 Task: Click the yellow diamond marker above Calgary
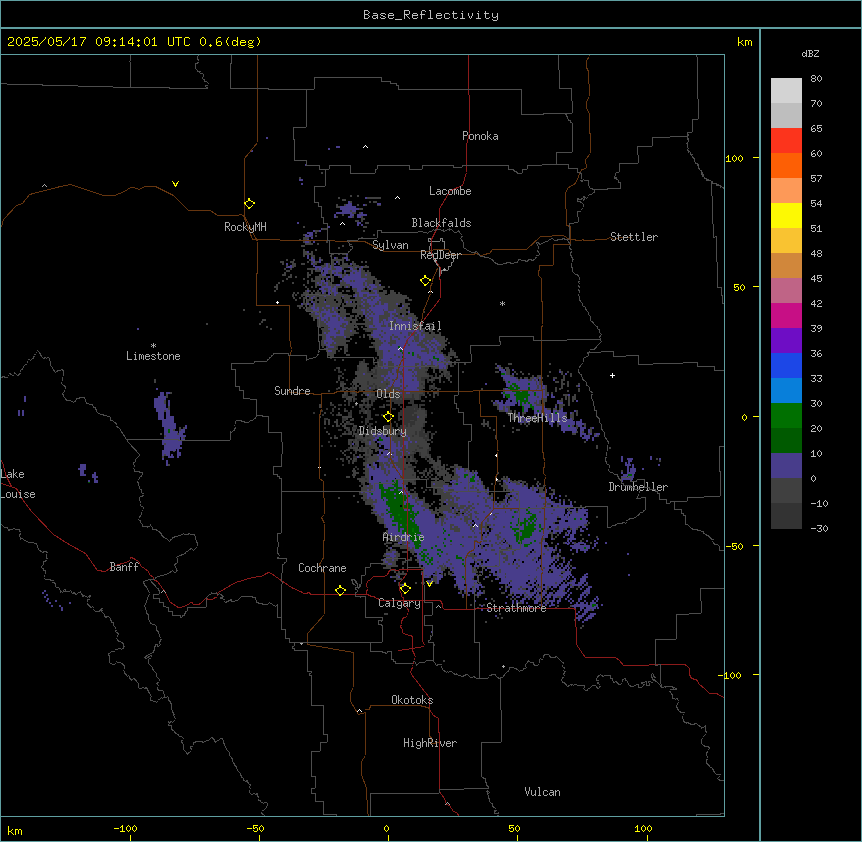[405, 589]
